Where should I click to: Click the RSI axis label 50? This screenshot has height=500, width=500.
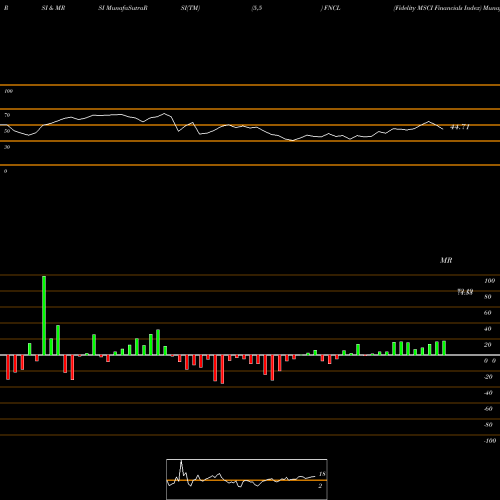click(x=7, y=131)
